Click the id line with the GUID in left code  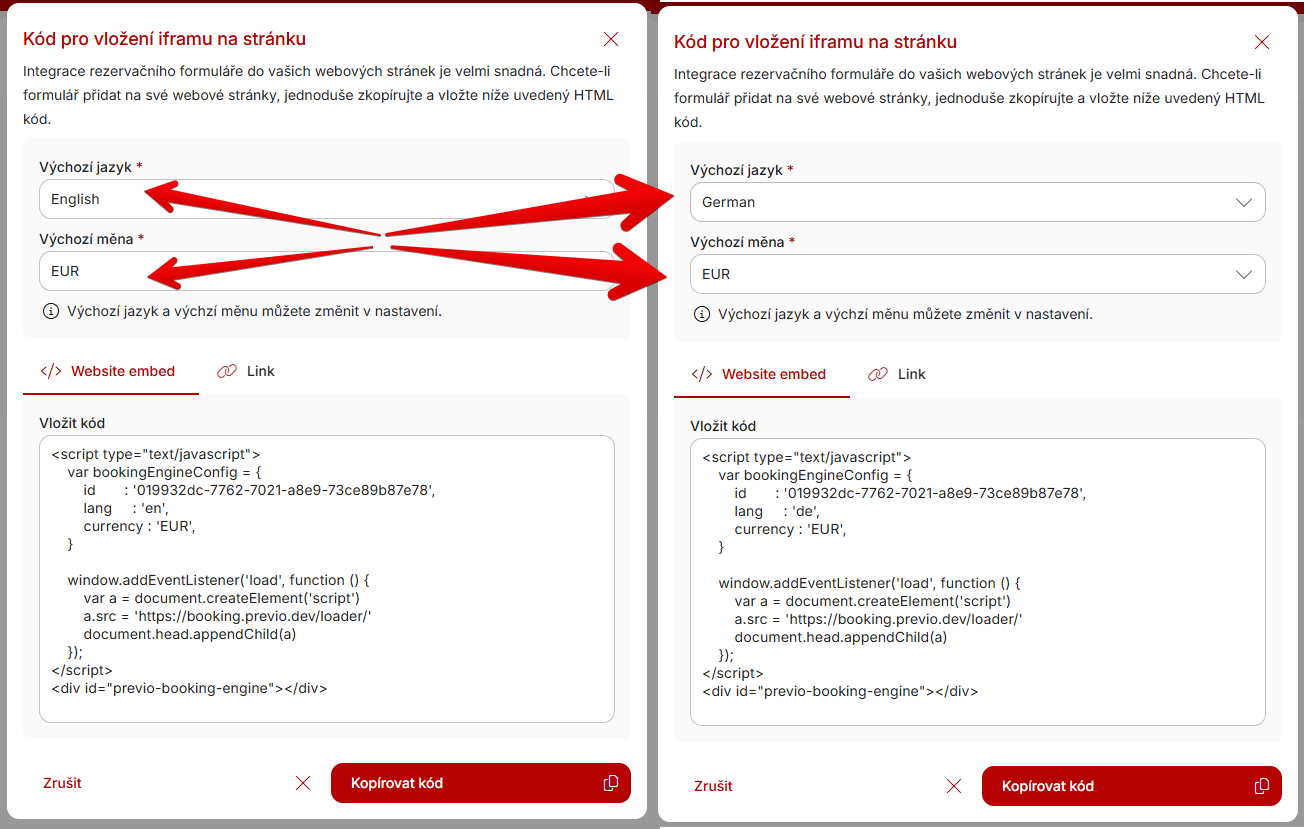260,490
